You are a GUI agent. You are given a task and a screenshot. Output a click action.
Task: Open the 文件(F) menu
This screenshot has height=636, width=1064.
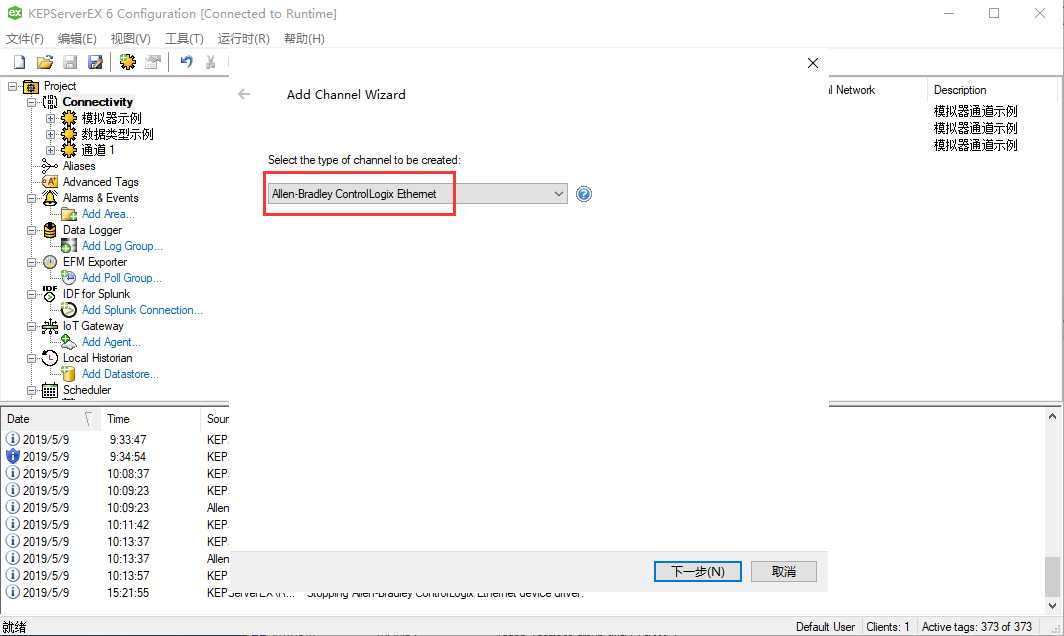coord(24,39)
